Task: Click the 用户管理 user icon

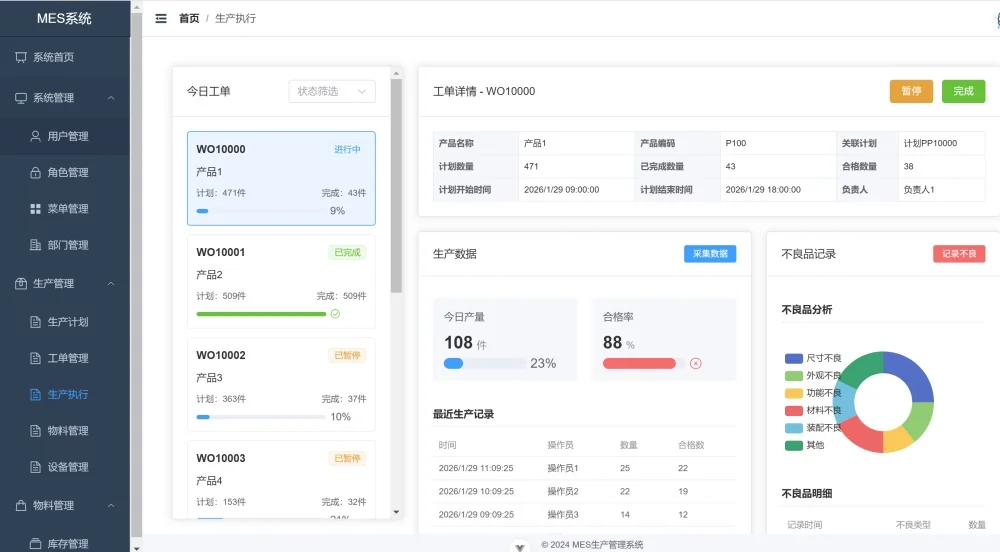Action: [36, 136]
